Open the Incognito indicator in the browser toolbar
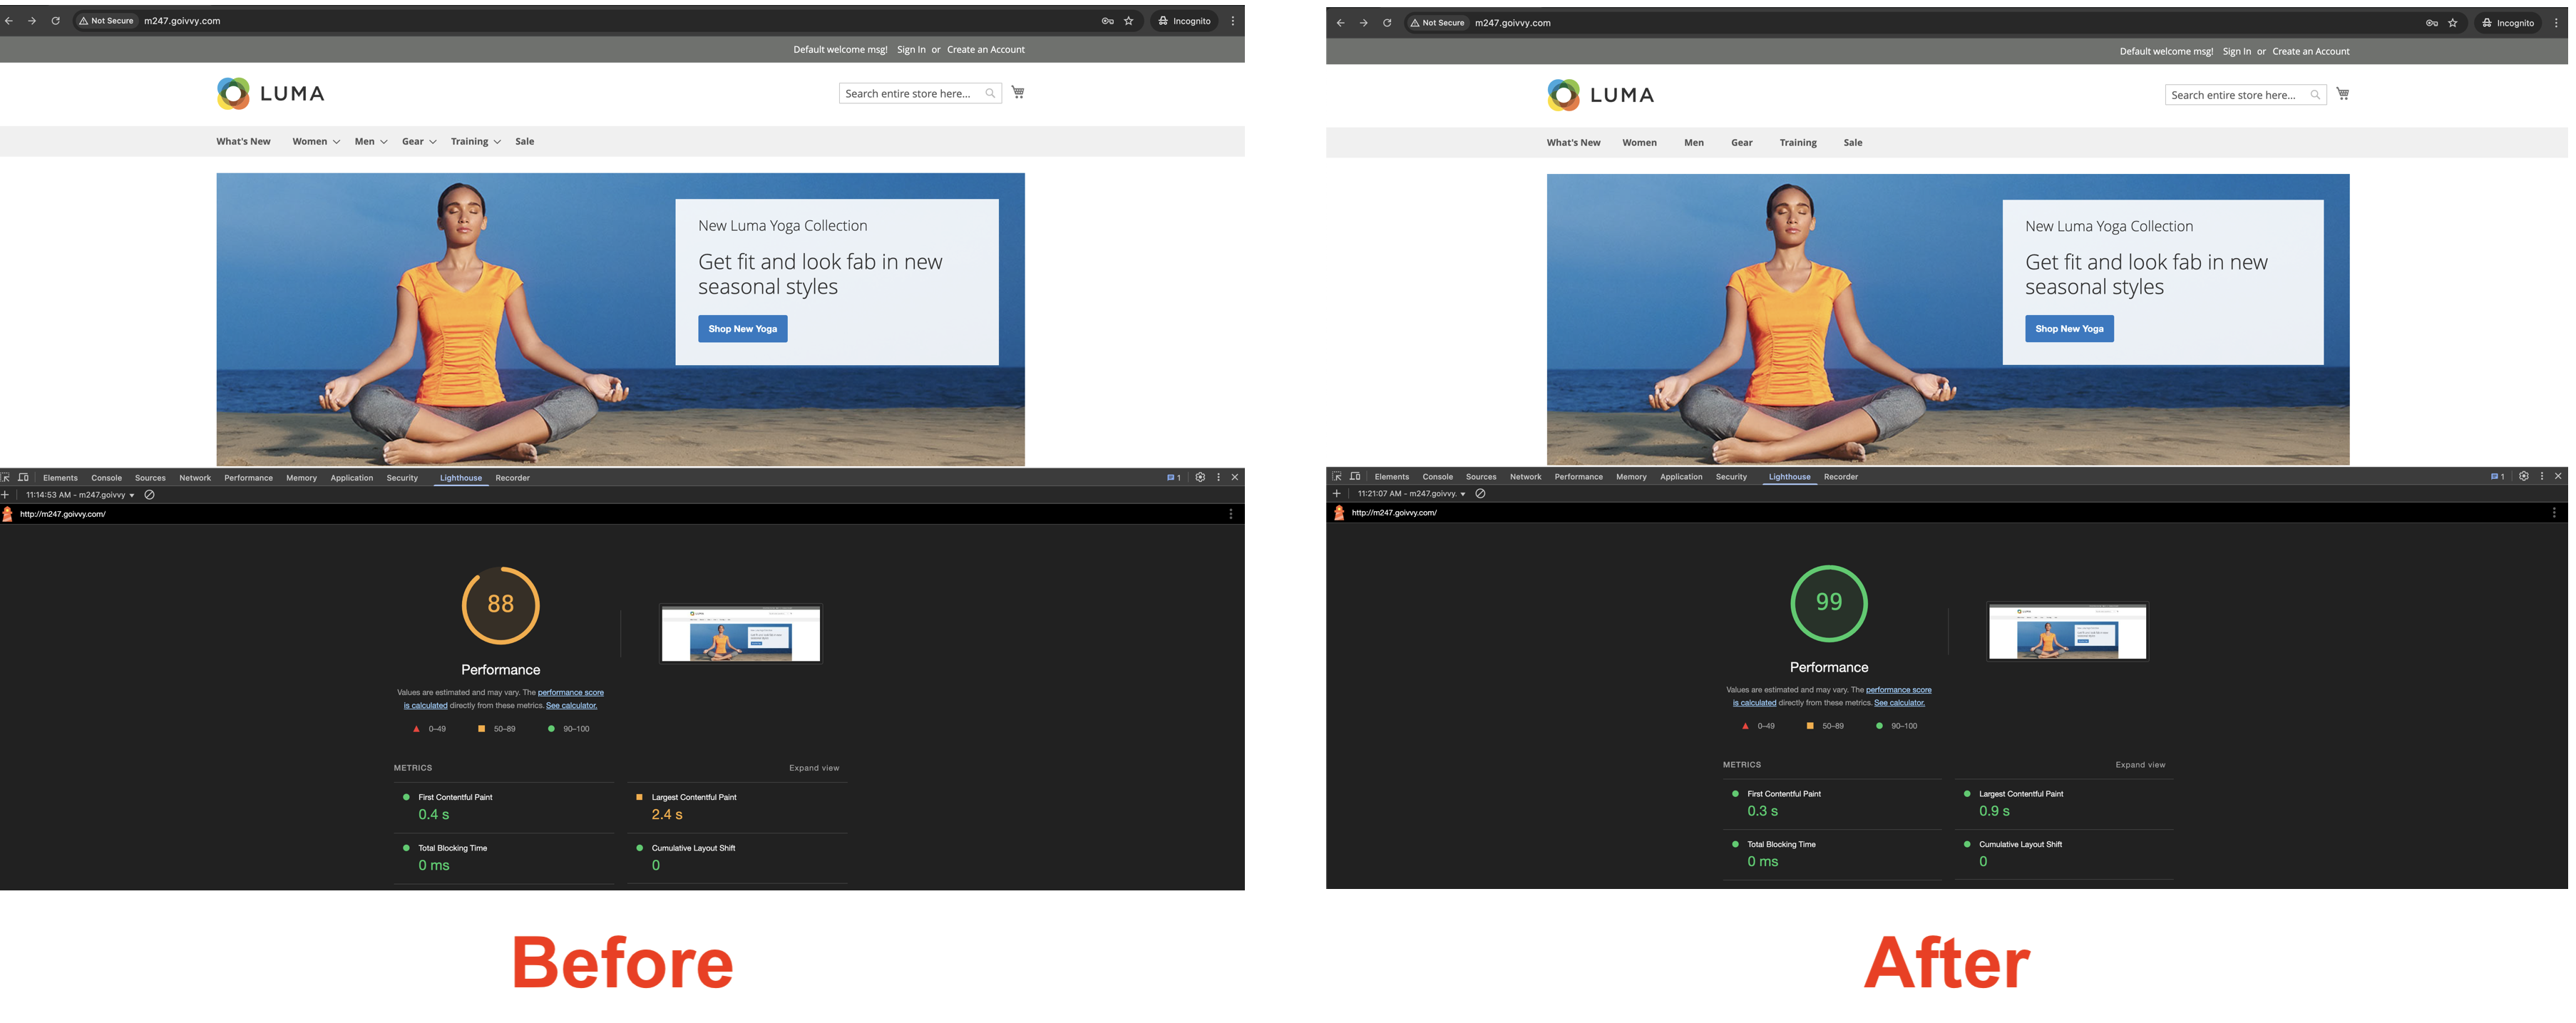Viewport: 2576px width, 1023px height. 1184,20
